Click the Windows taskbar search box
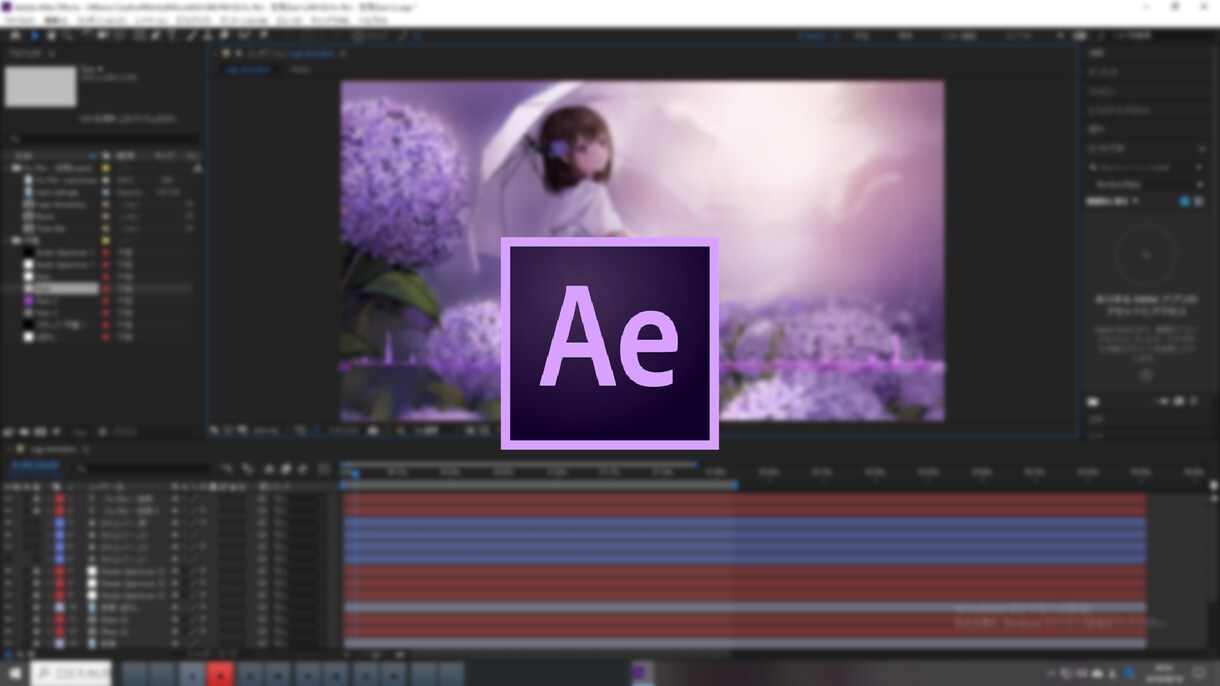Image resolution: width=1220 pixels, height=686 pixels. click(x=71, y=673)
